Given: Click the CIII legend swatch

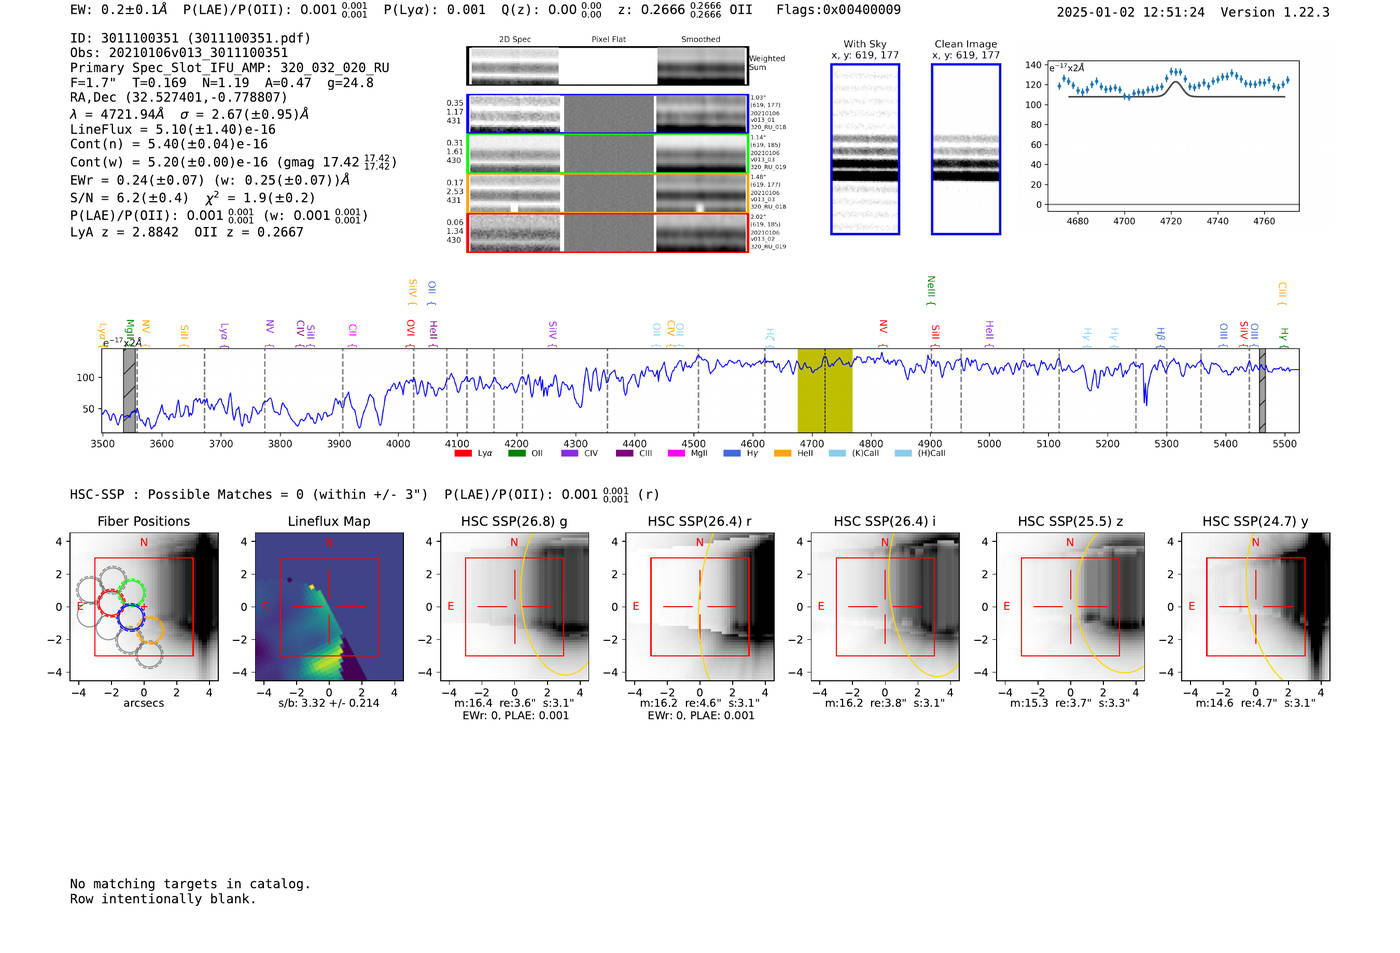Looking at the screenshot, I should point(624,453).
